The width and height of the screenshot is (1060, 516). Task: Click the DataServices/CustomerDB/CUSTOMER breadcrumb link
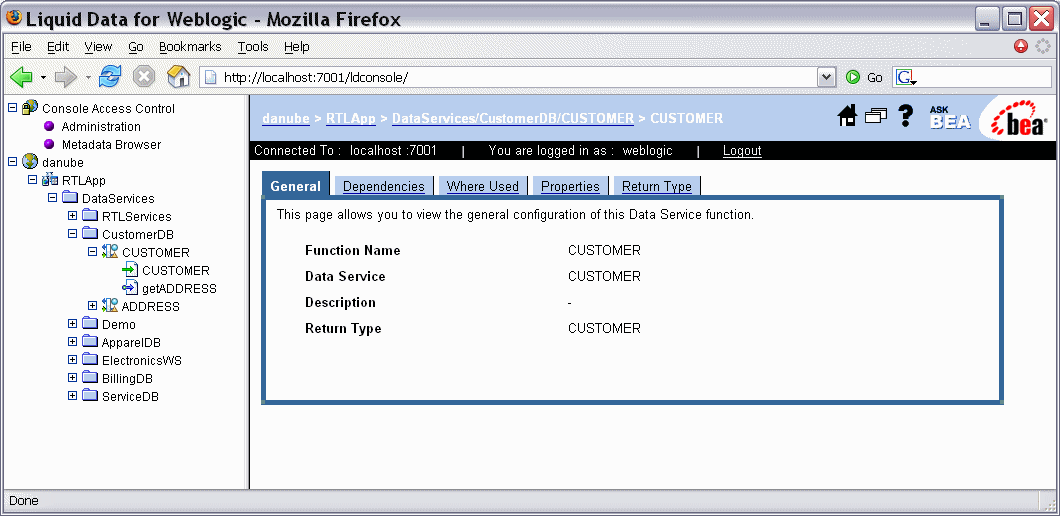[513, 118]
